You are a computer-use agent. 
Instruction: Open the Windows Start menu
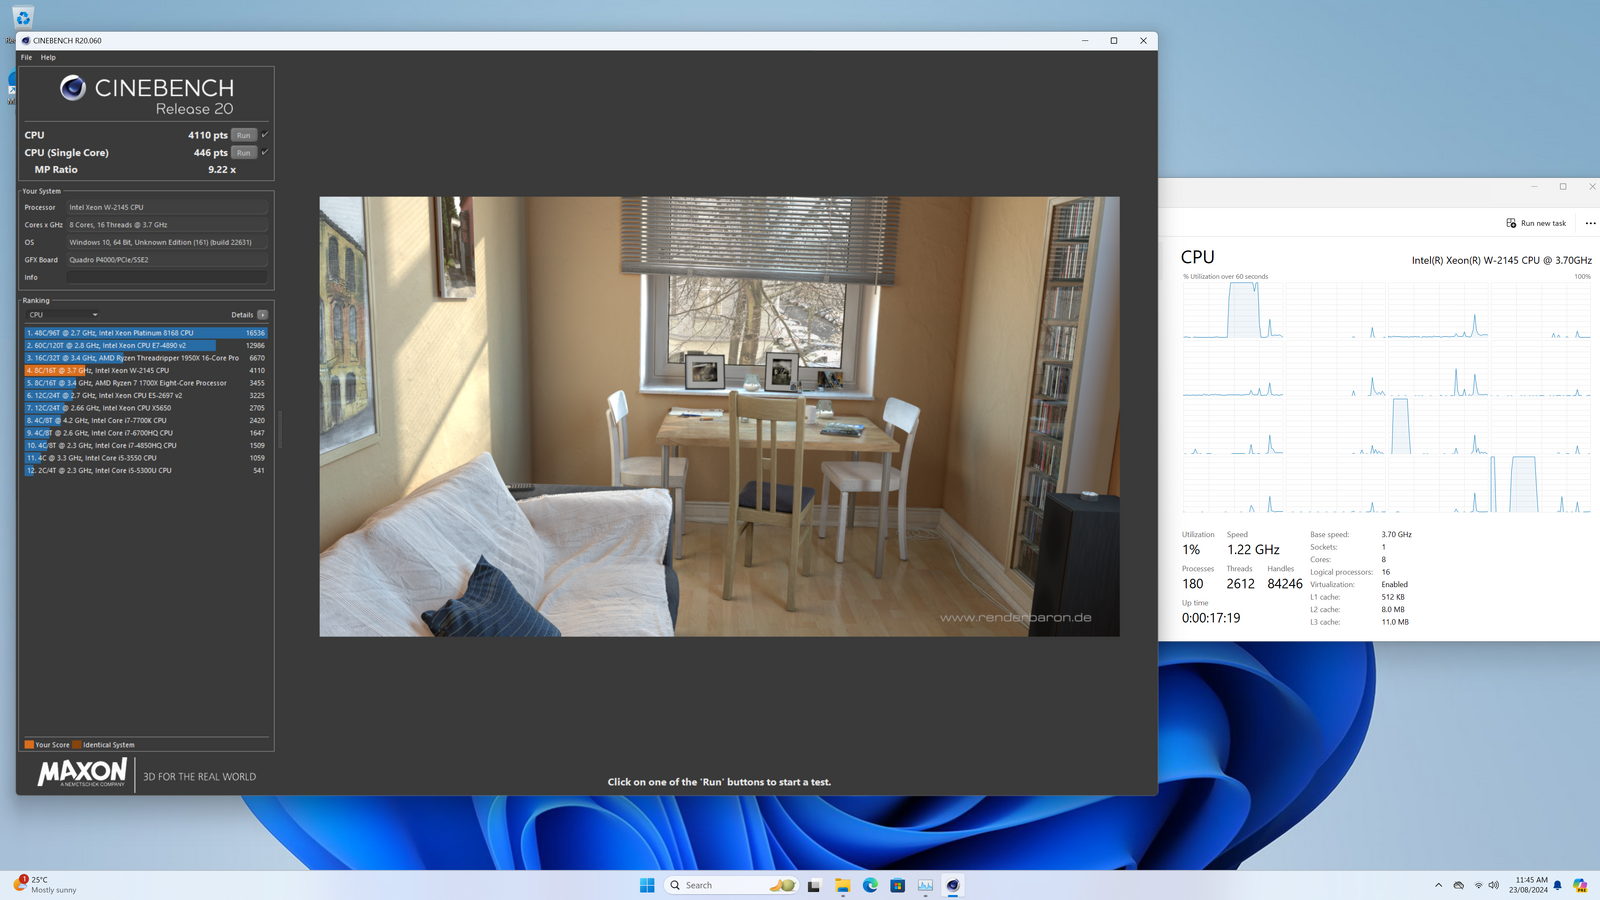pos(647,885)
